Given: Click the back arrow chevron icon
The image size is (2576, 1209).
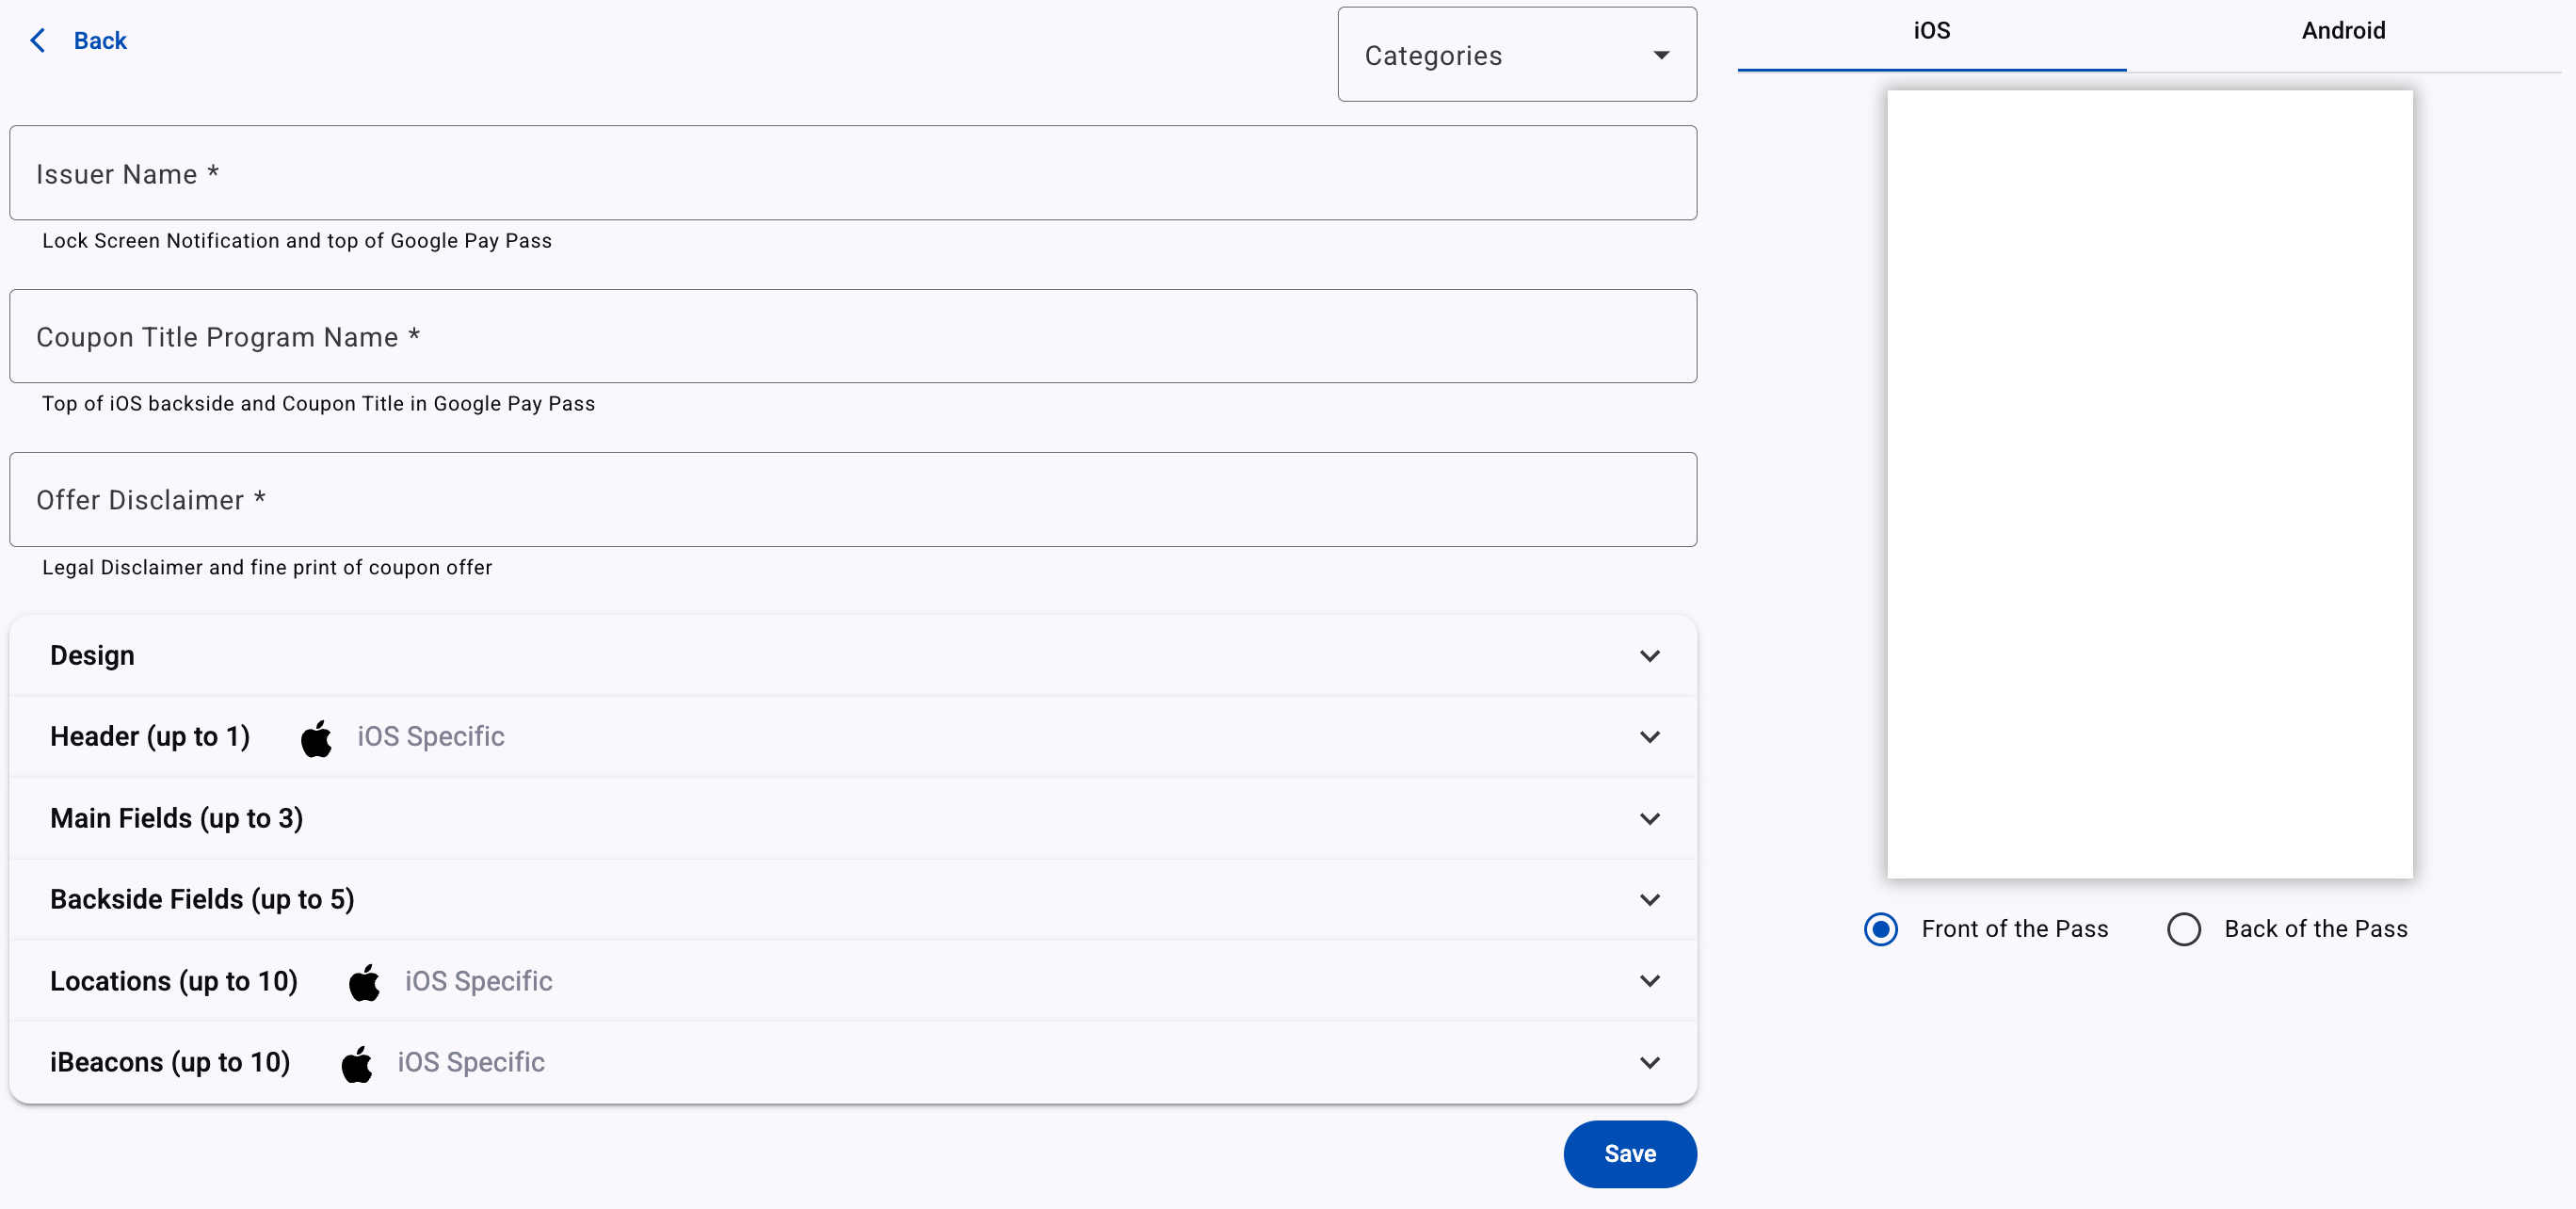Looking at the screenshot, I should click(x=38, y=41).
